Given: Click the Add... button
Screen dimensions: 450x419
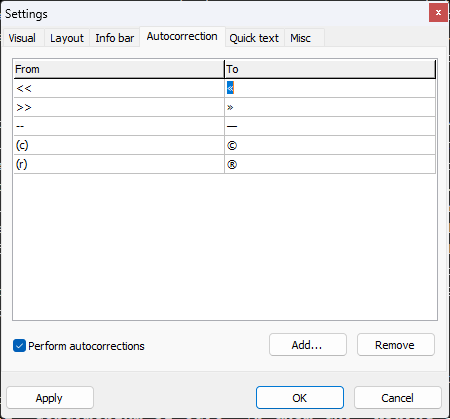Looking at the screenshot, I should [308, 345].
